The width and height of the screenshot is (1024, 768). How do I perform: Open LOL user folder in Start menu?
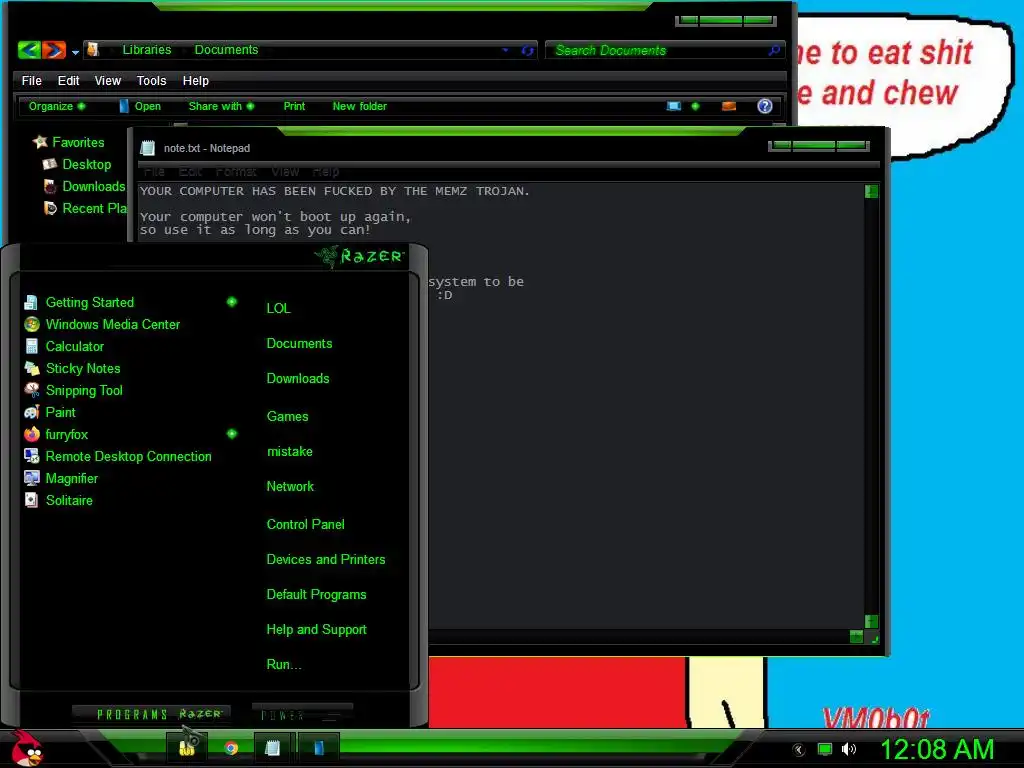(278, 308)
